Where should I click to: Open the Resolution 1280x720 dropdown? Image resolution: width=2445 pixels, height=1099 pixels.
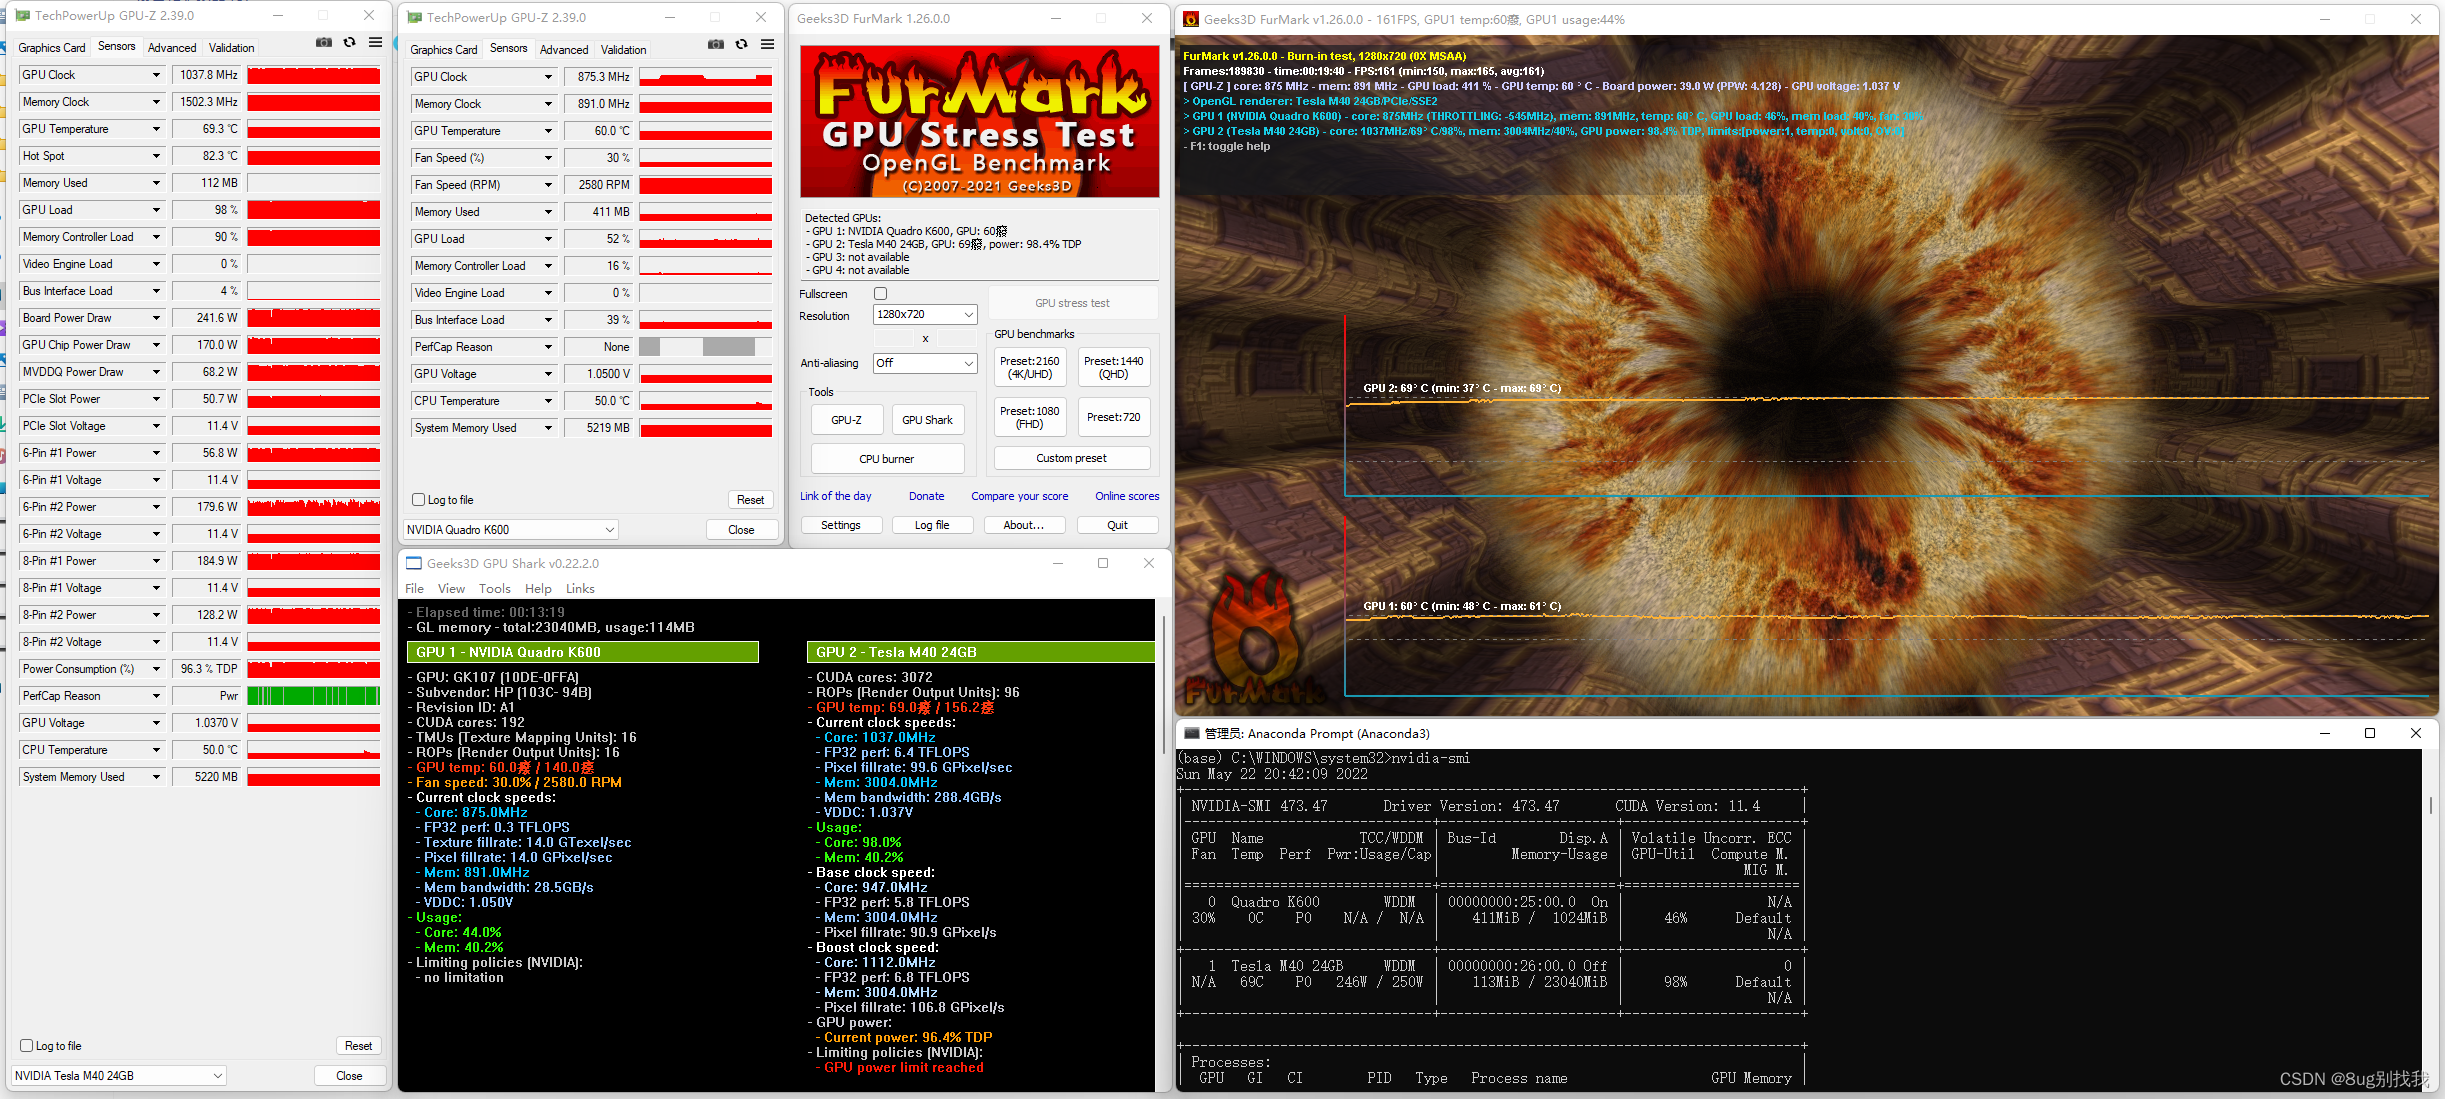tap(925, 315)
